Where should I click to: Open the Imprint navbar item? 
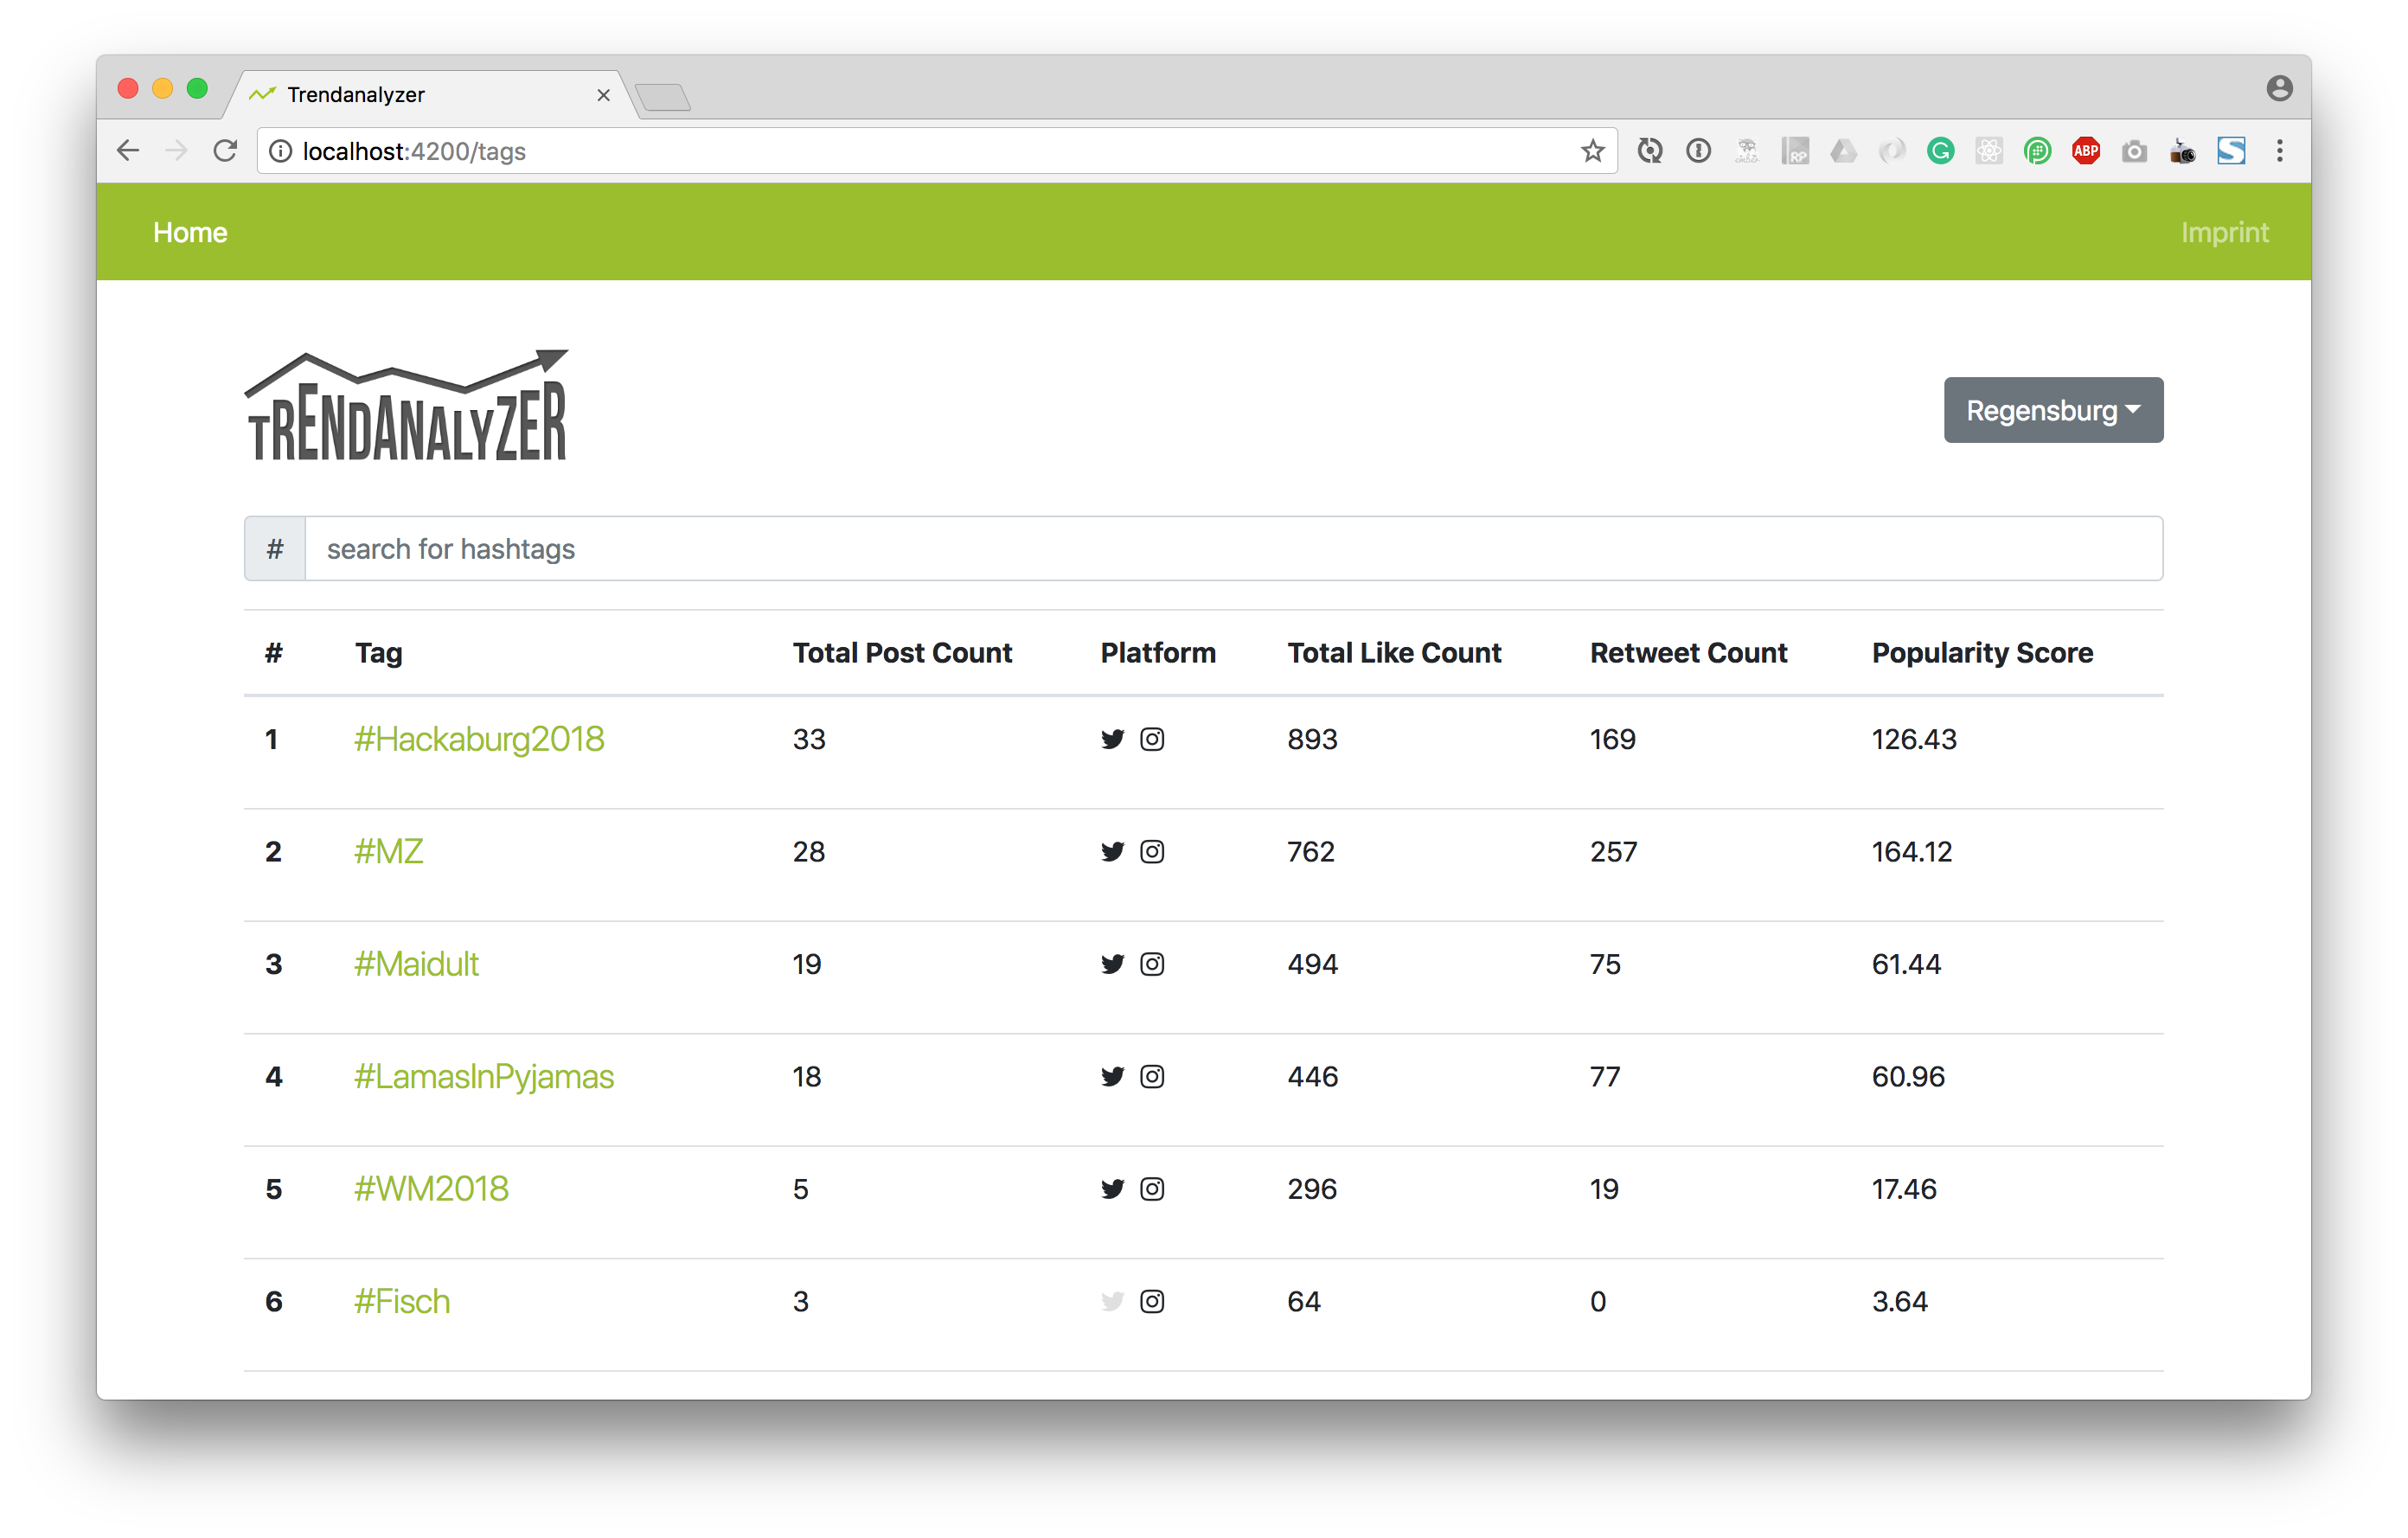(x=2224, y=232)
